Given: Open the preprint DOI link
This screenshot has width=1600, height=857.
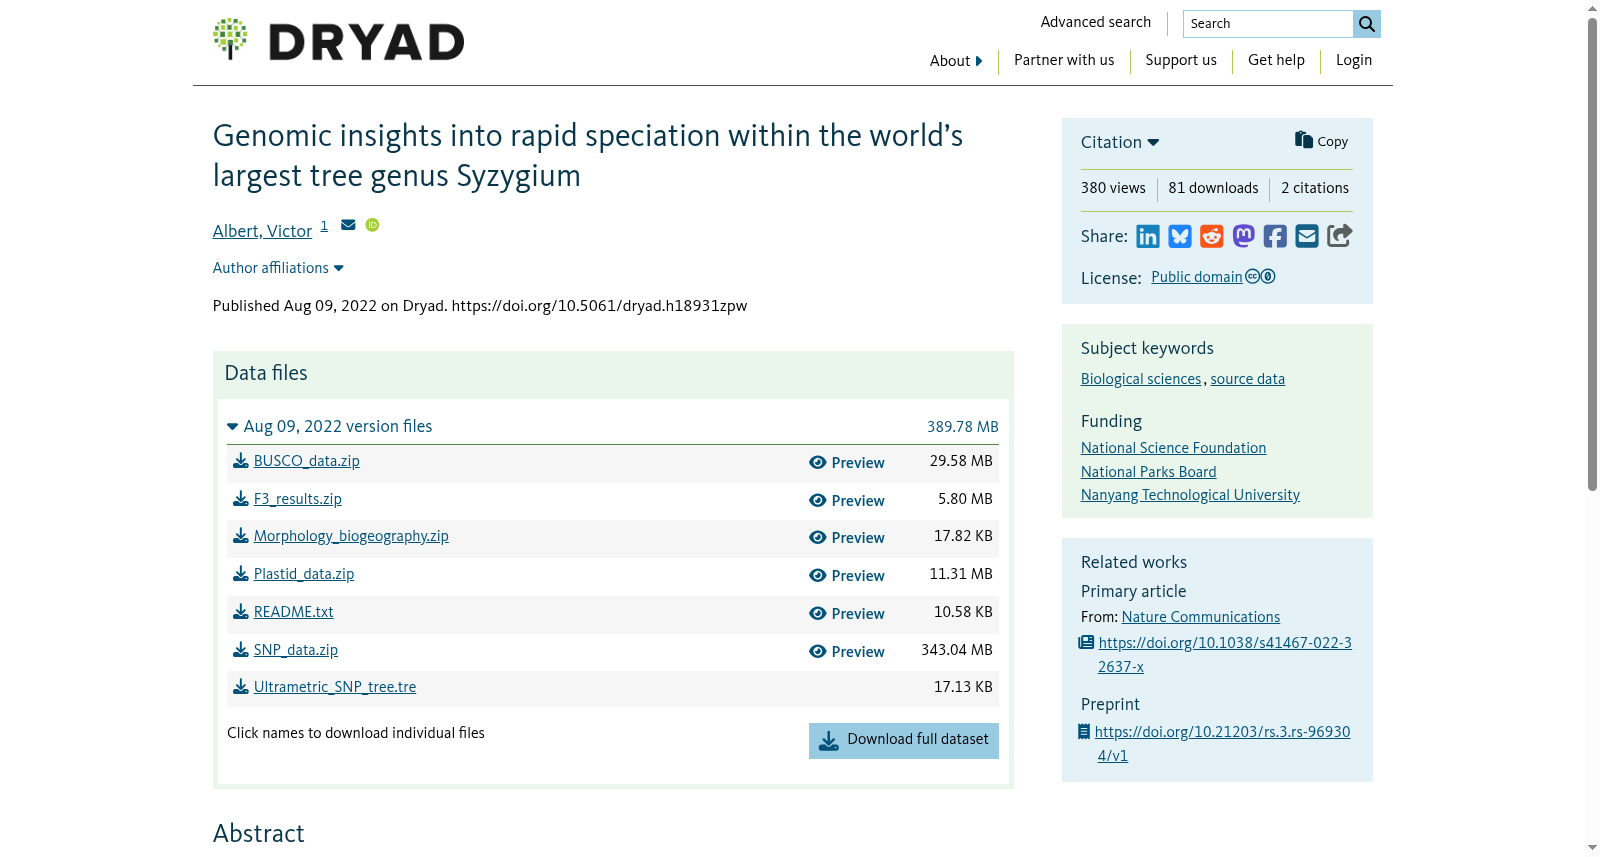Looking at the screenshot, I should pos(1222,744).
